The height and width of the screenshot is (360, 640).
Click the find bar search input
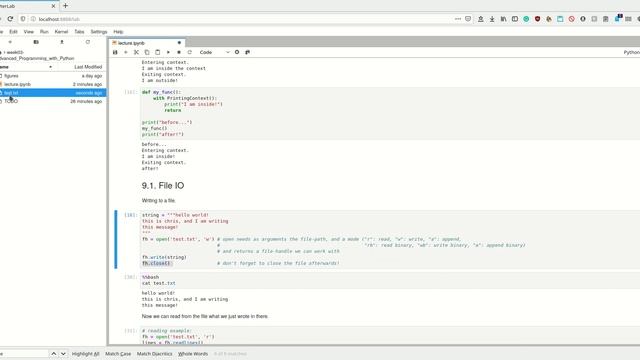pyautogui.click(x=24, y=353)
